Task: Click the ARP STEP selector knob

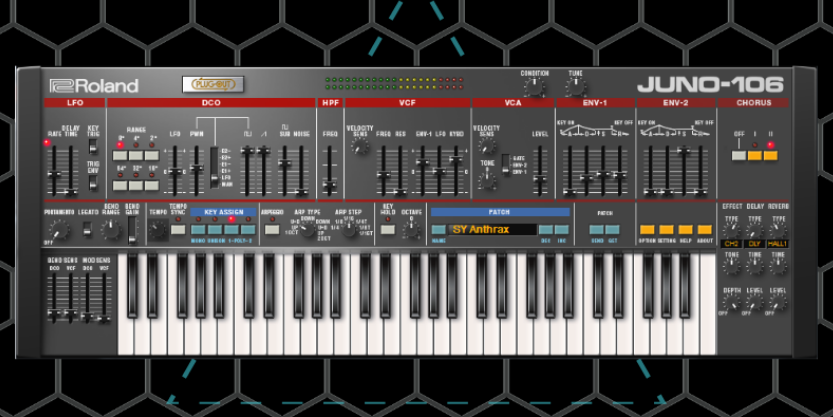Action: (348, 229)
